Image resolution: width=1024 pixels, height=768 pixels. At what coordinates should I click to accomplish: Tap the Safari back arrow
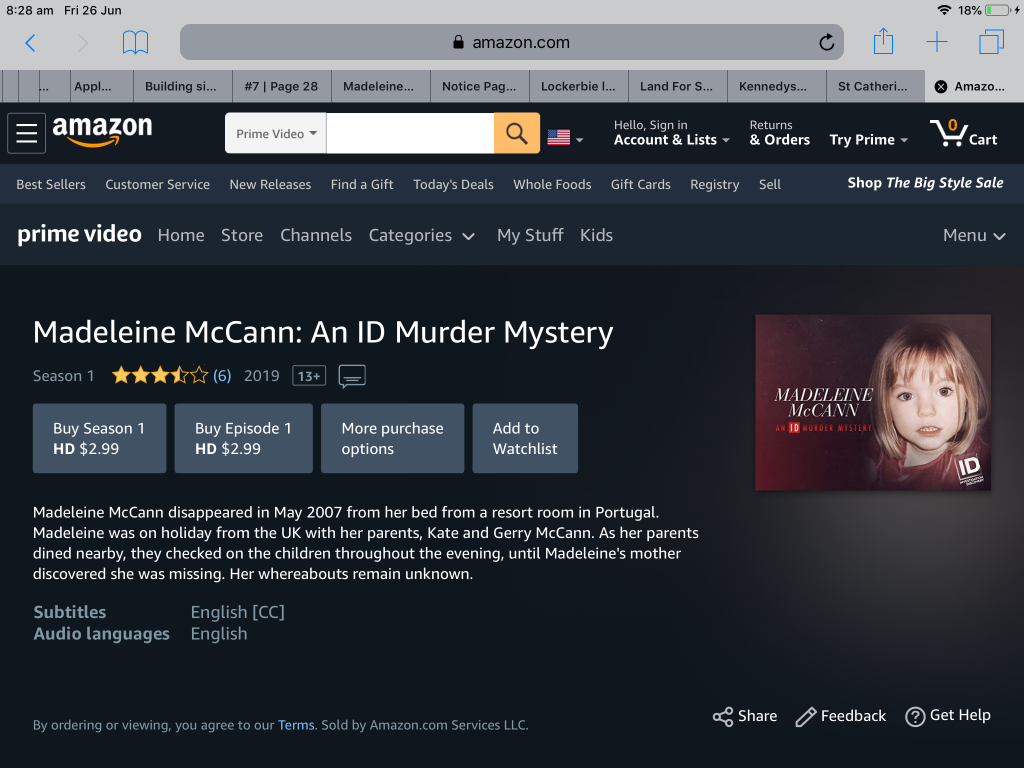(30, 42)
